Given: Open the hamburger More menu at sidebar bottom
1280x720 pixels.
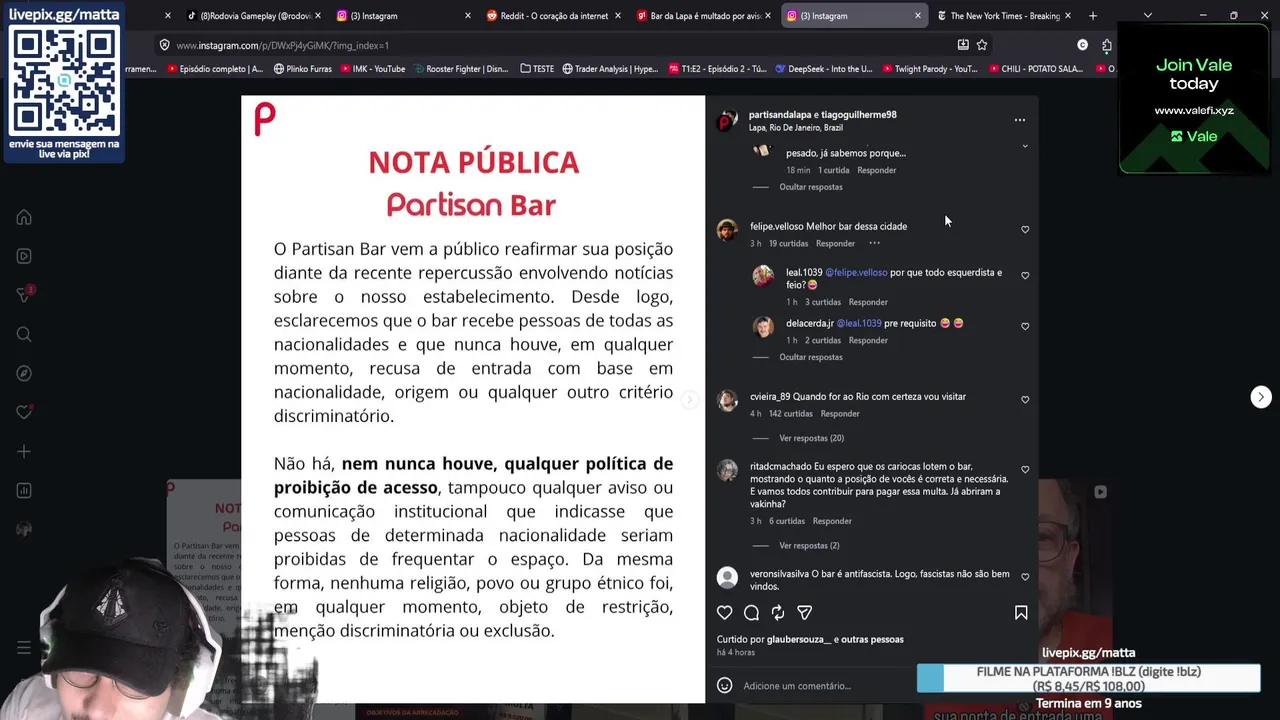Looking at the screenshot, I should pos(24,648).
